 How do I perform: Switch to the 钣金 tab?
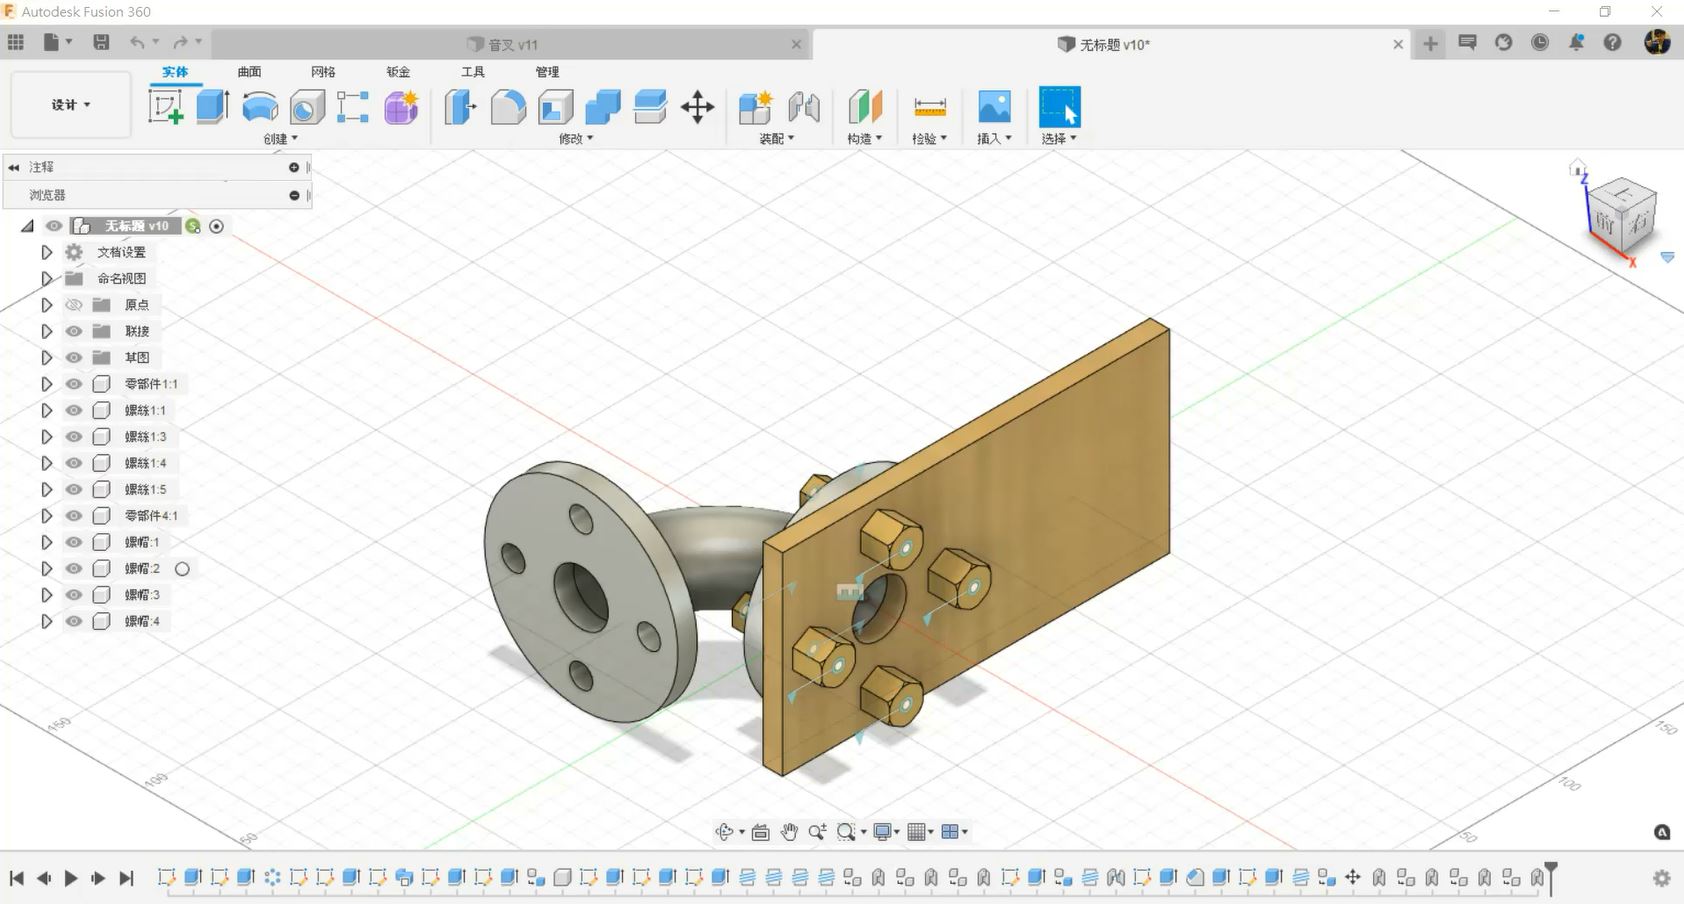(x=398, y=72)
